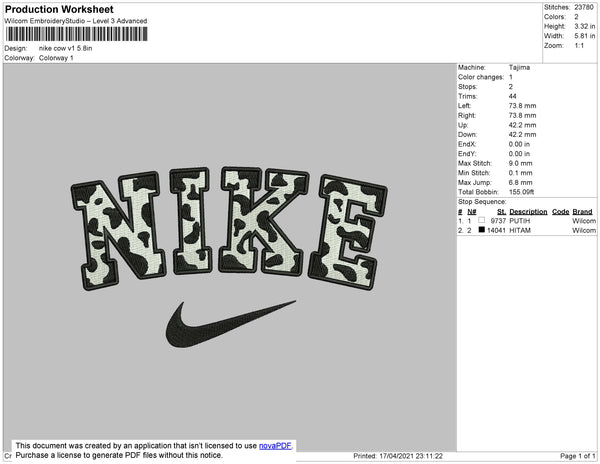This screenshot has height=464, width=600.
Task: Click the 'St.' column header
Action: [501, 212]
